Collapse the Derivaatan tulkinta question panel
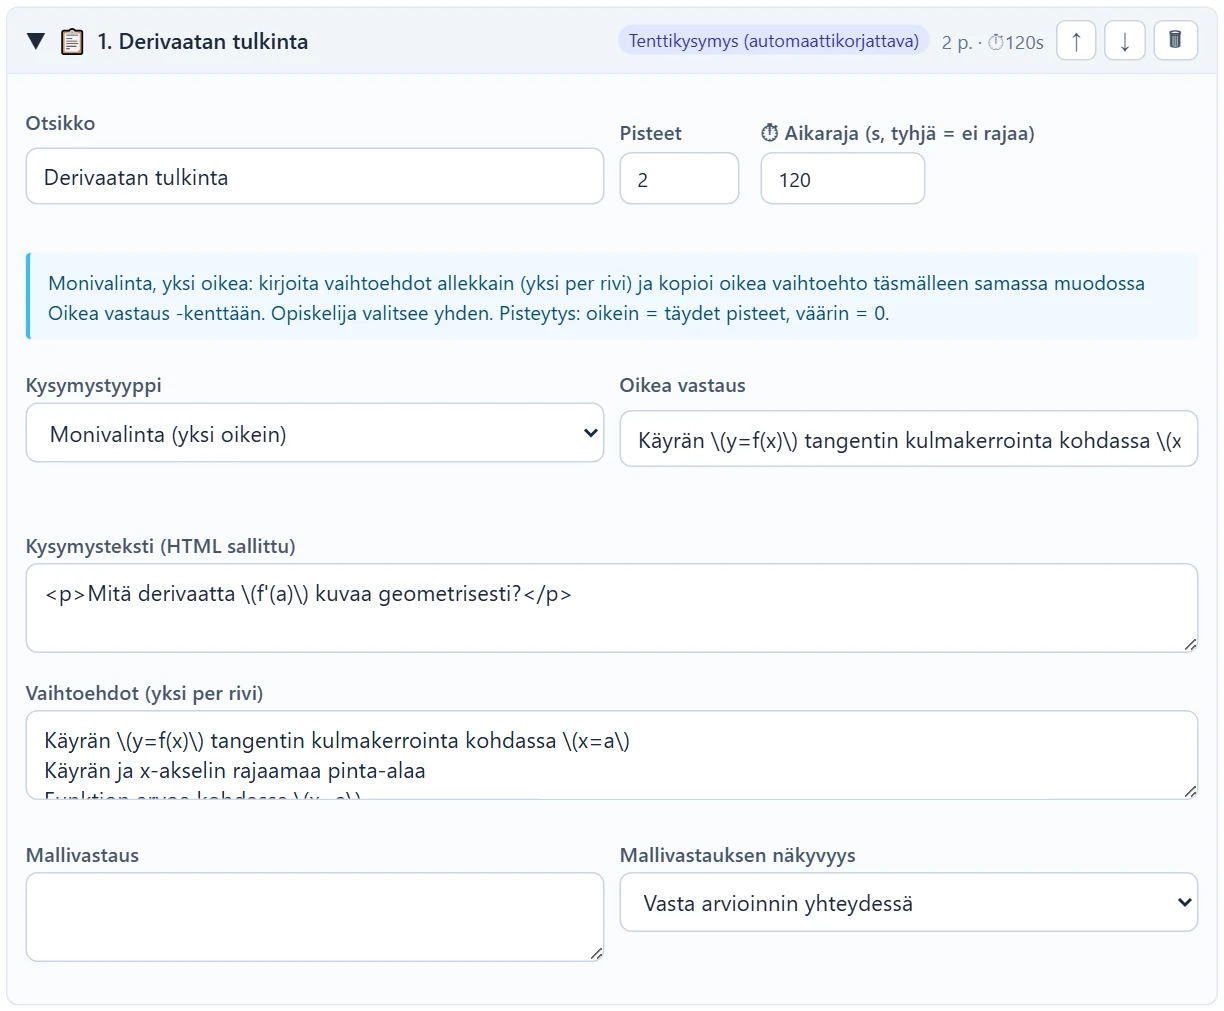Screen dimensions: 1224x1011 click(36, 41)
